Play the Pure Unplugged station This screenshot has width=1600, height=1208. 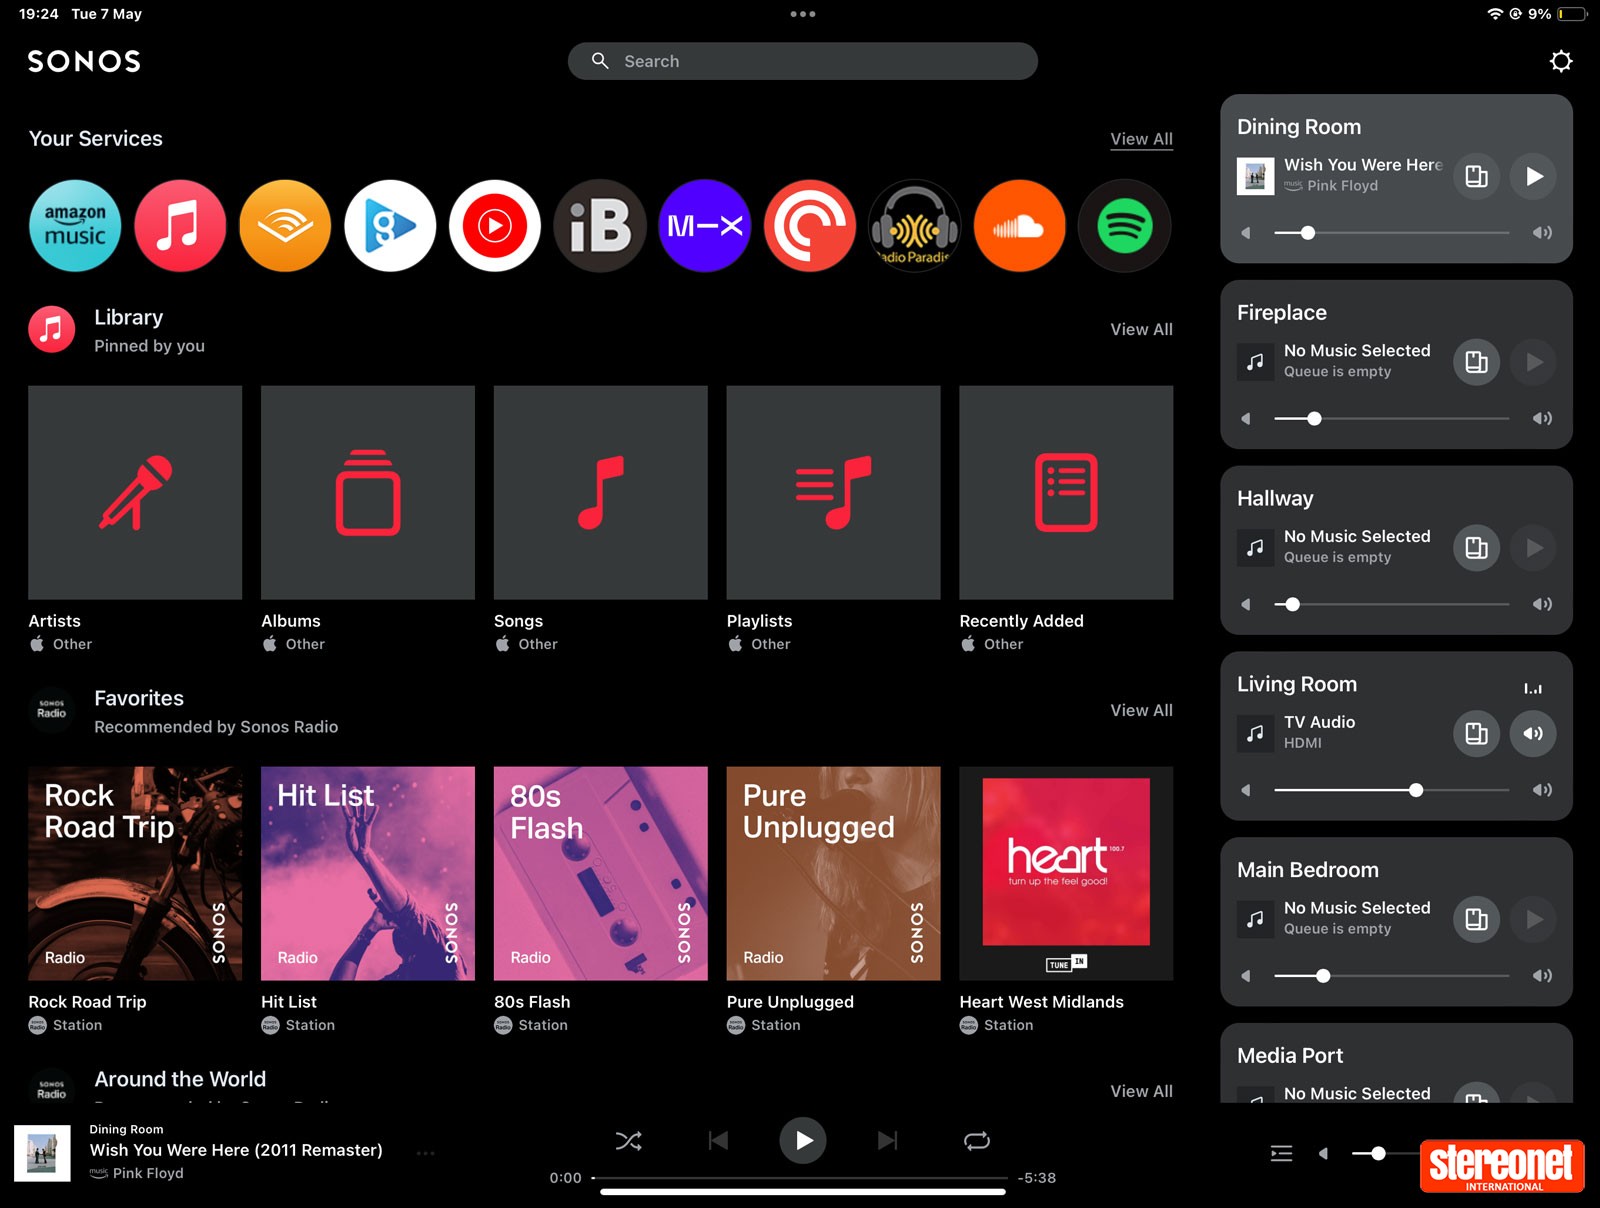[833, 873]
